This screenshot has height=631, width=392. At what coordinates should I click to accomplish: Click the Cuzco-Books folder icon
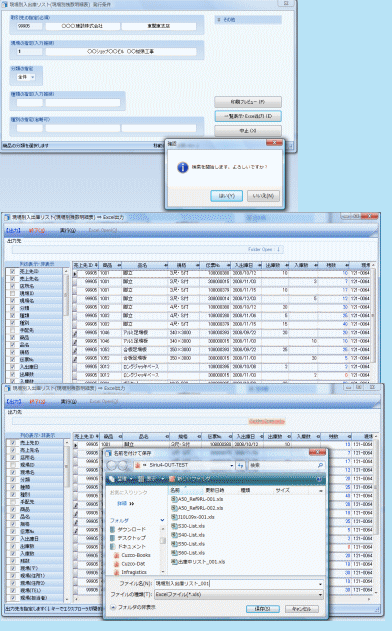click(117, 555)
